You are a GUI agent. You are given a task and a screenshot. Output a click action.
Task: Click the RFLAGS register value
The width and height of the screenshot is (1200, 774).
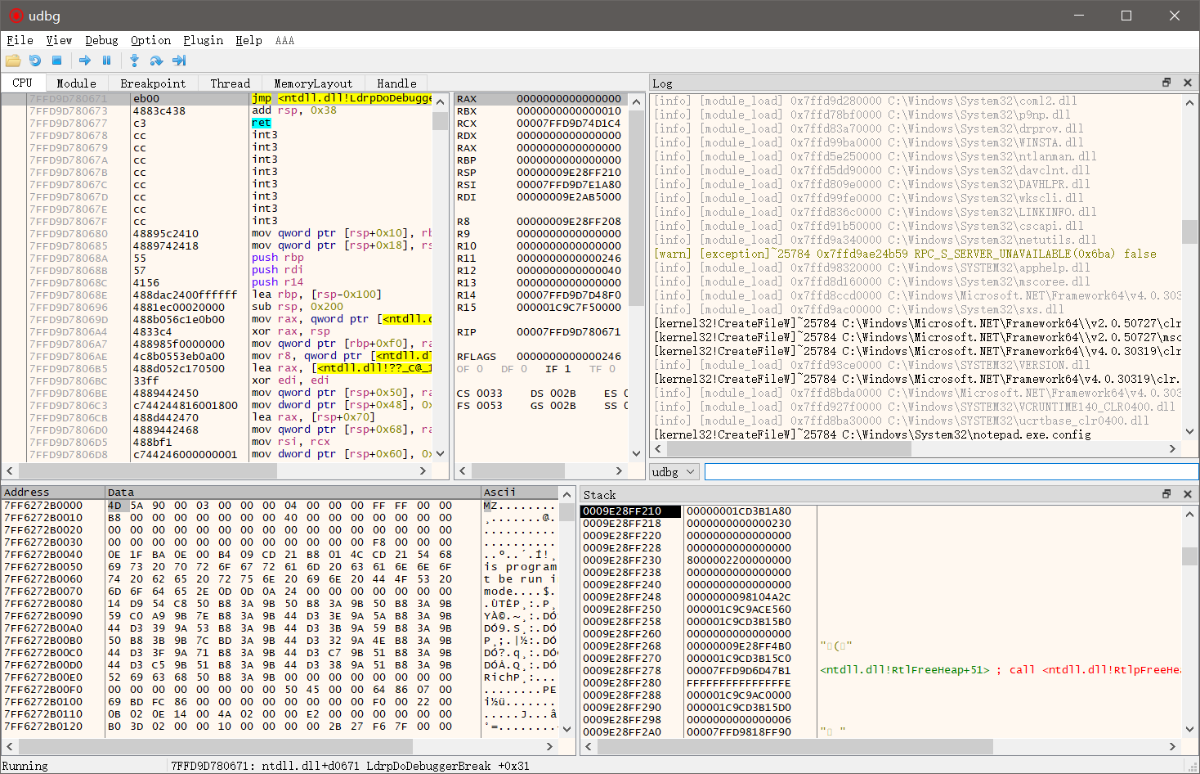[568, 356]
